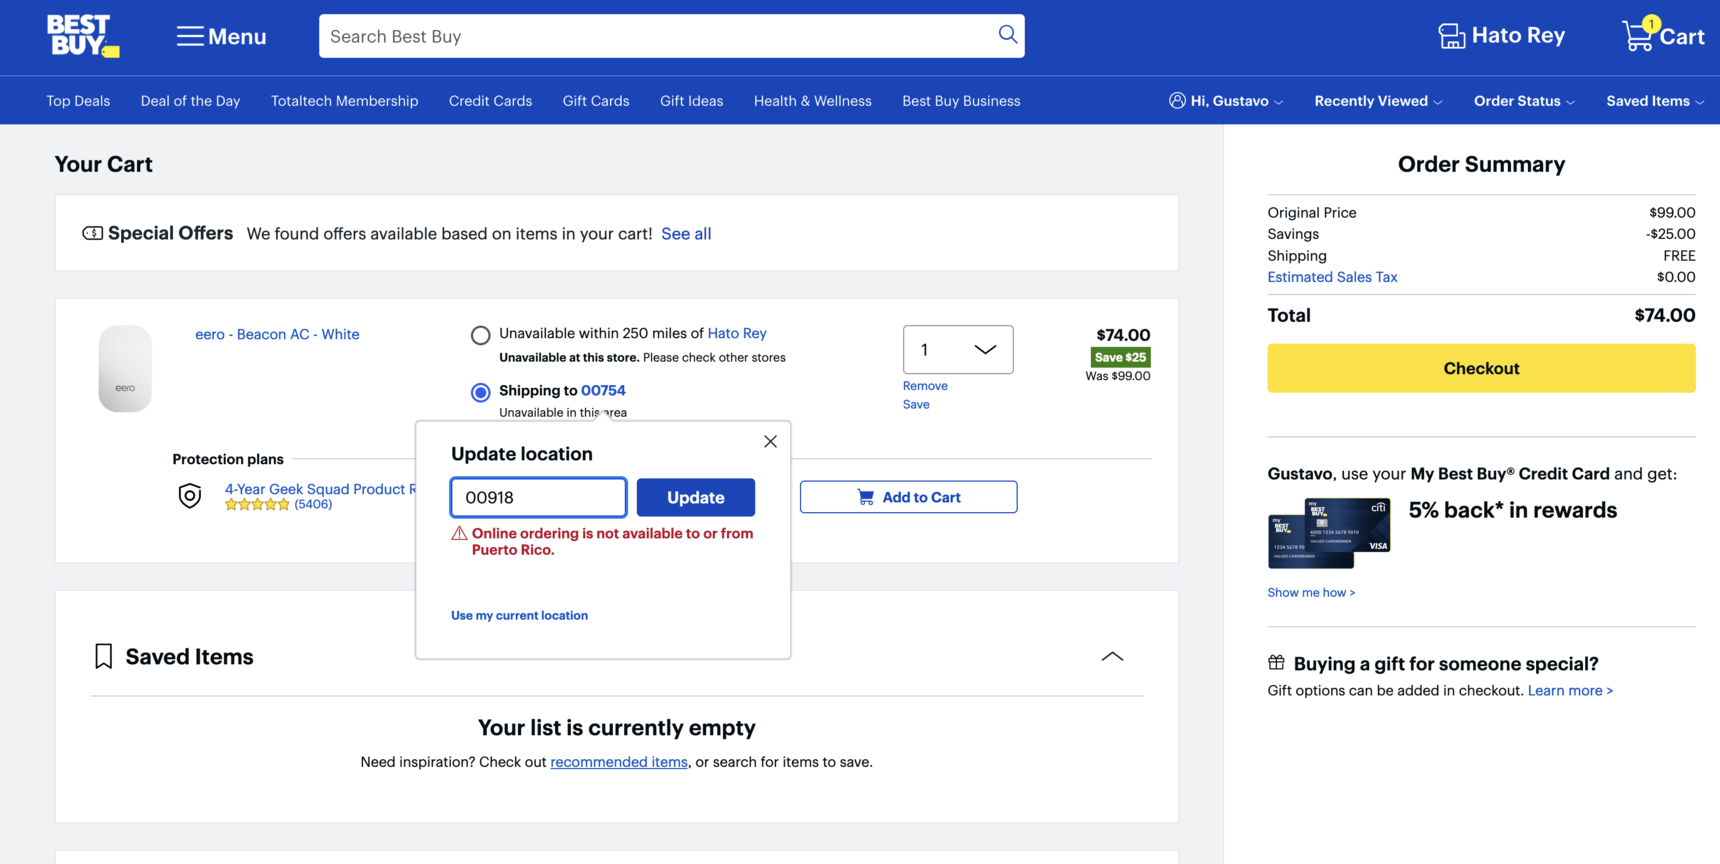The image size is (1720, 864).
Task: Open Best Buy Business
Action: click(961, 100)
